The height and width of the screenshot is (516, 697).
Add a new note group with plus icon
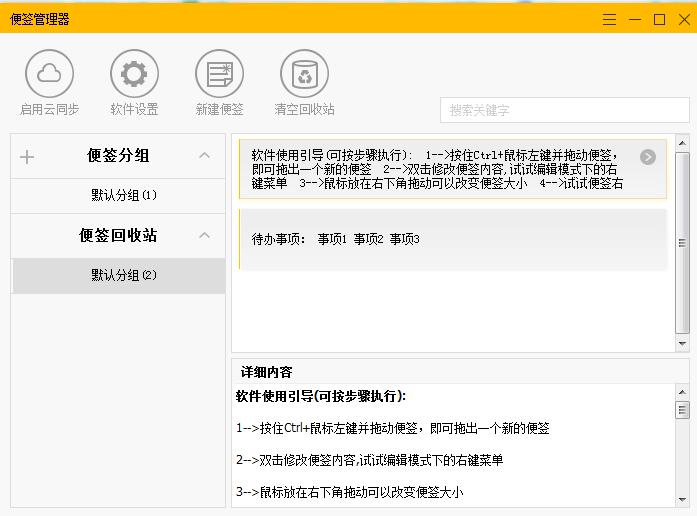point(27,157)
